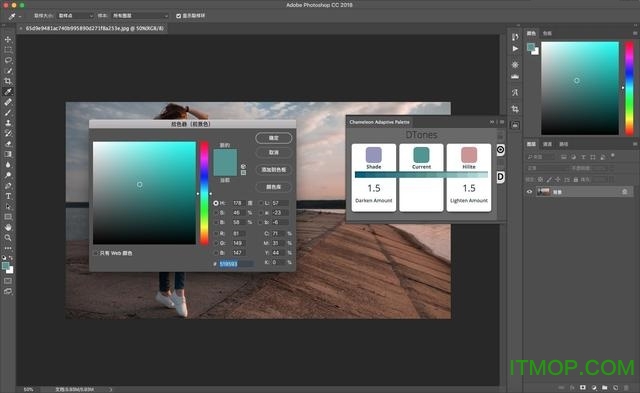Select the Pen tool
The width and height of the screenshot is (640, 393).
[8, 186]
